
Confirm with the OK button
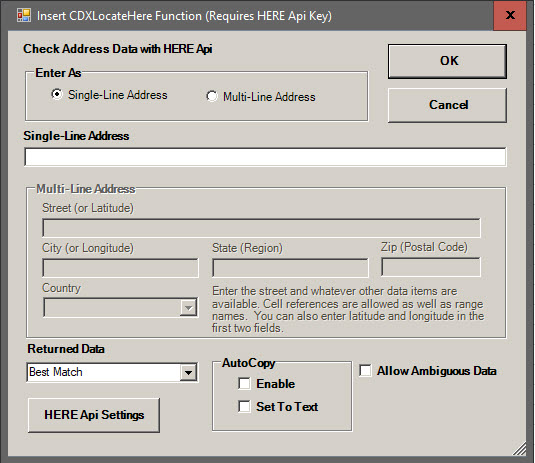447,61
